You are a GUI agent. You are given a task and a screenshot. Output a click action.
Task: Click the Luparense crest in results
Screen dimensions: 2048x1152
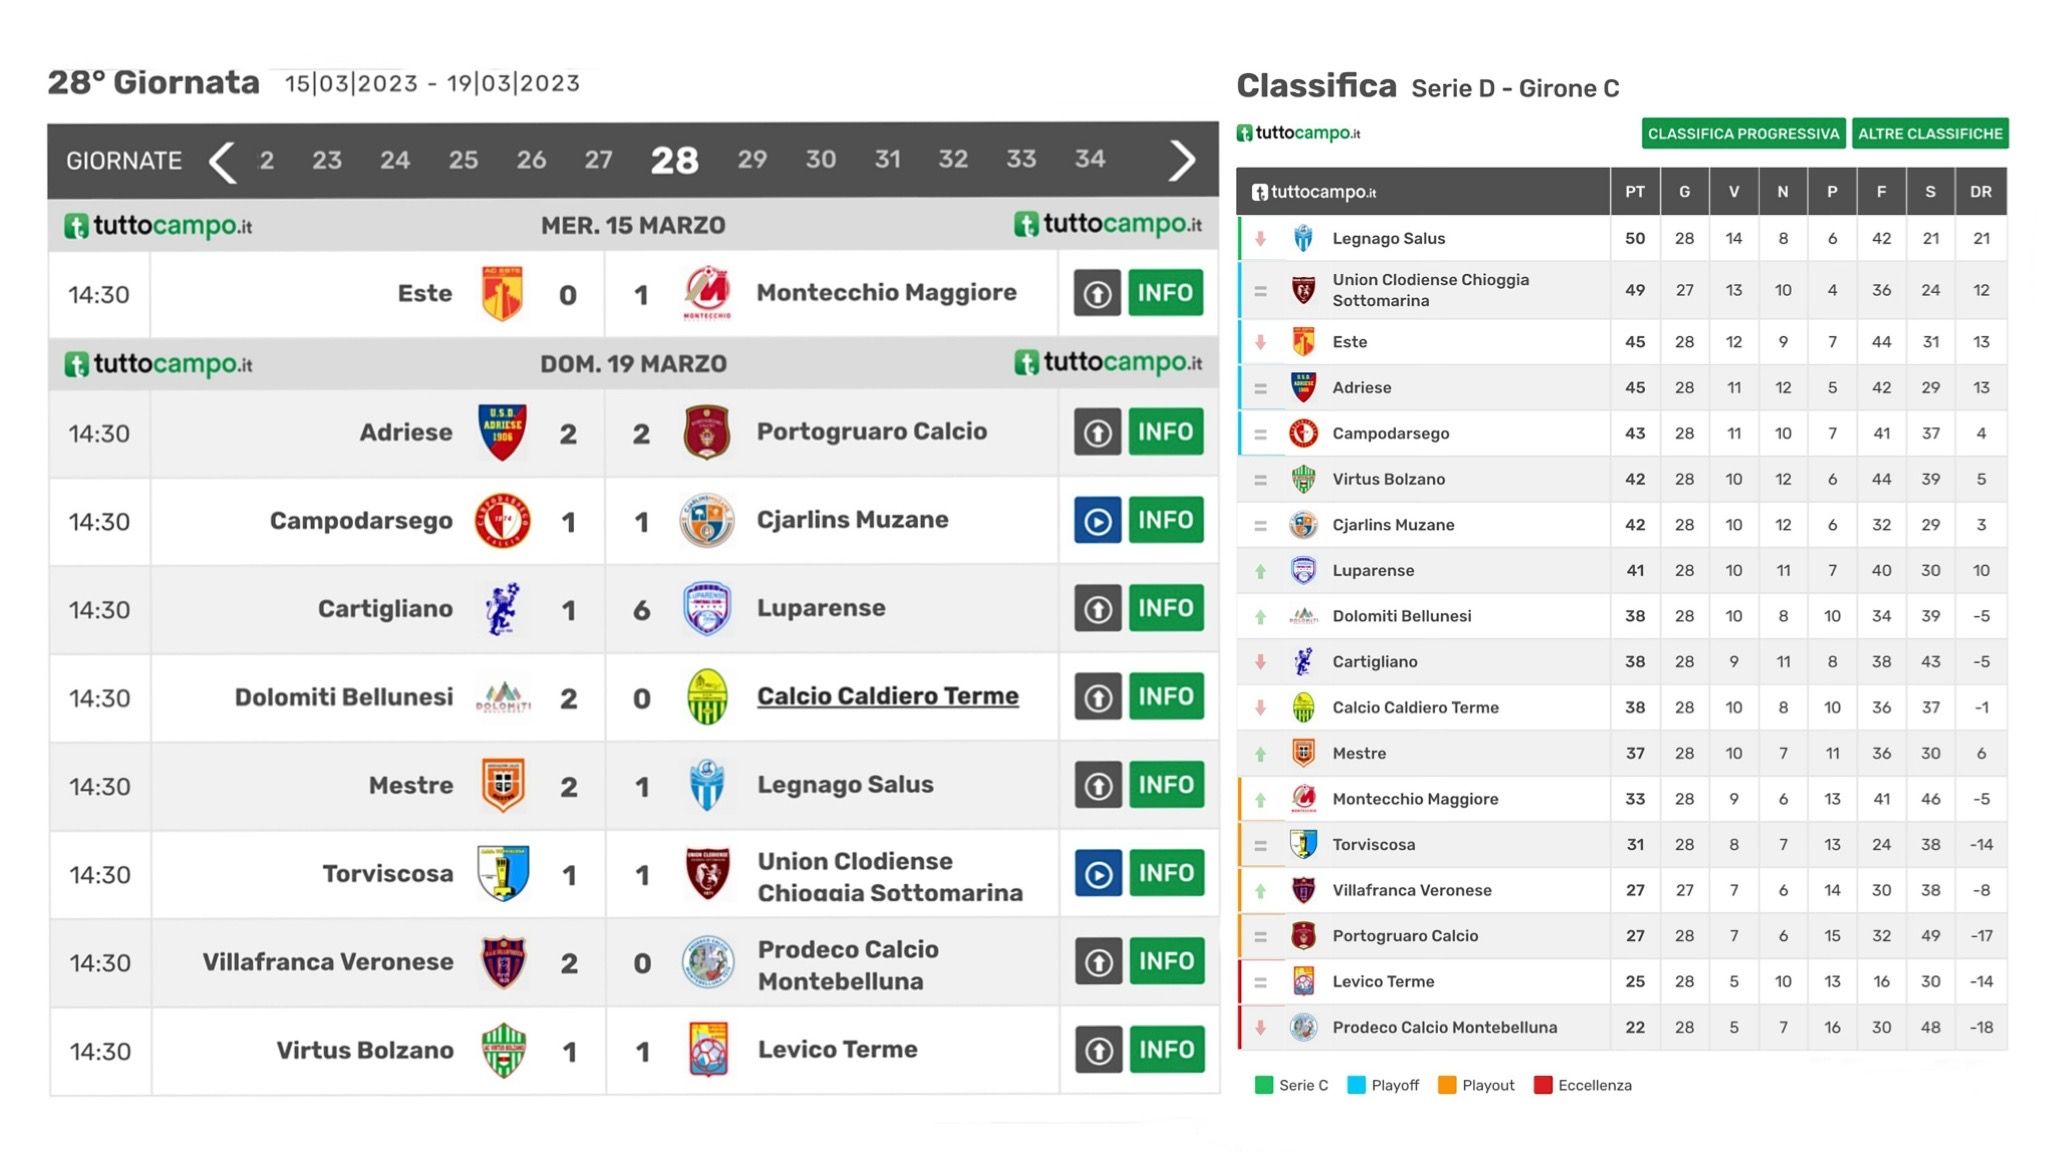(x=706, y=608)
